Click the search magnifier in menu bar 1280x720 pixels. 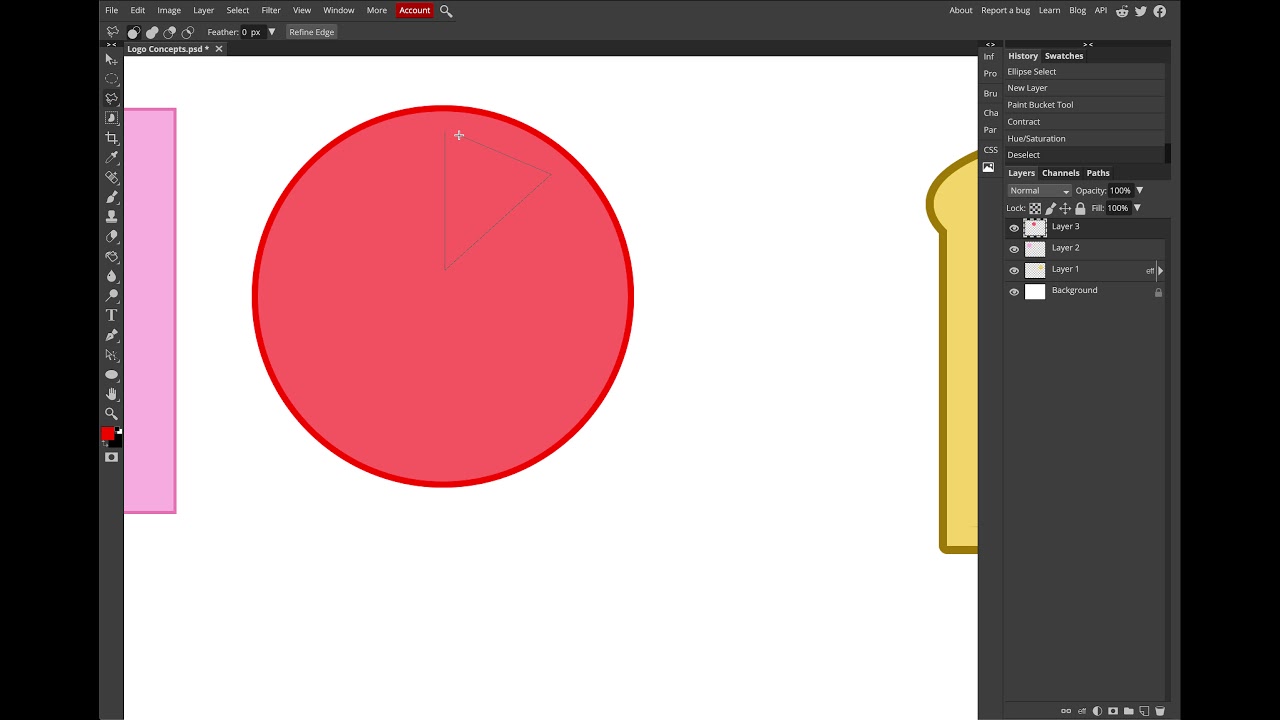coord(446,11)
